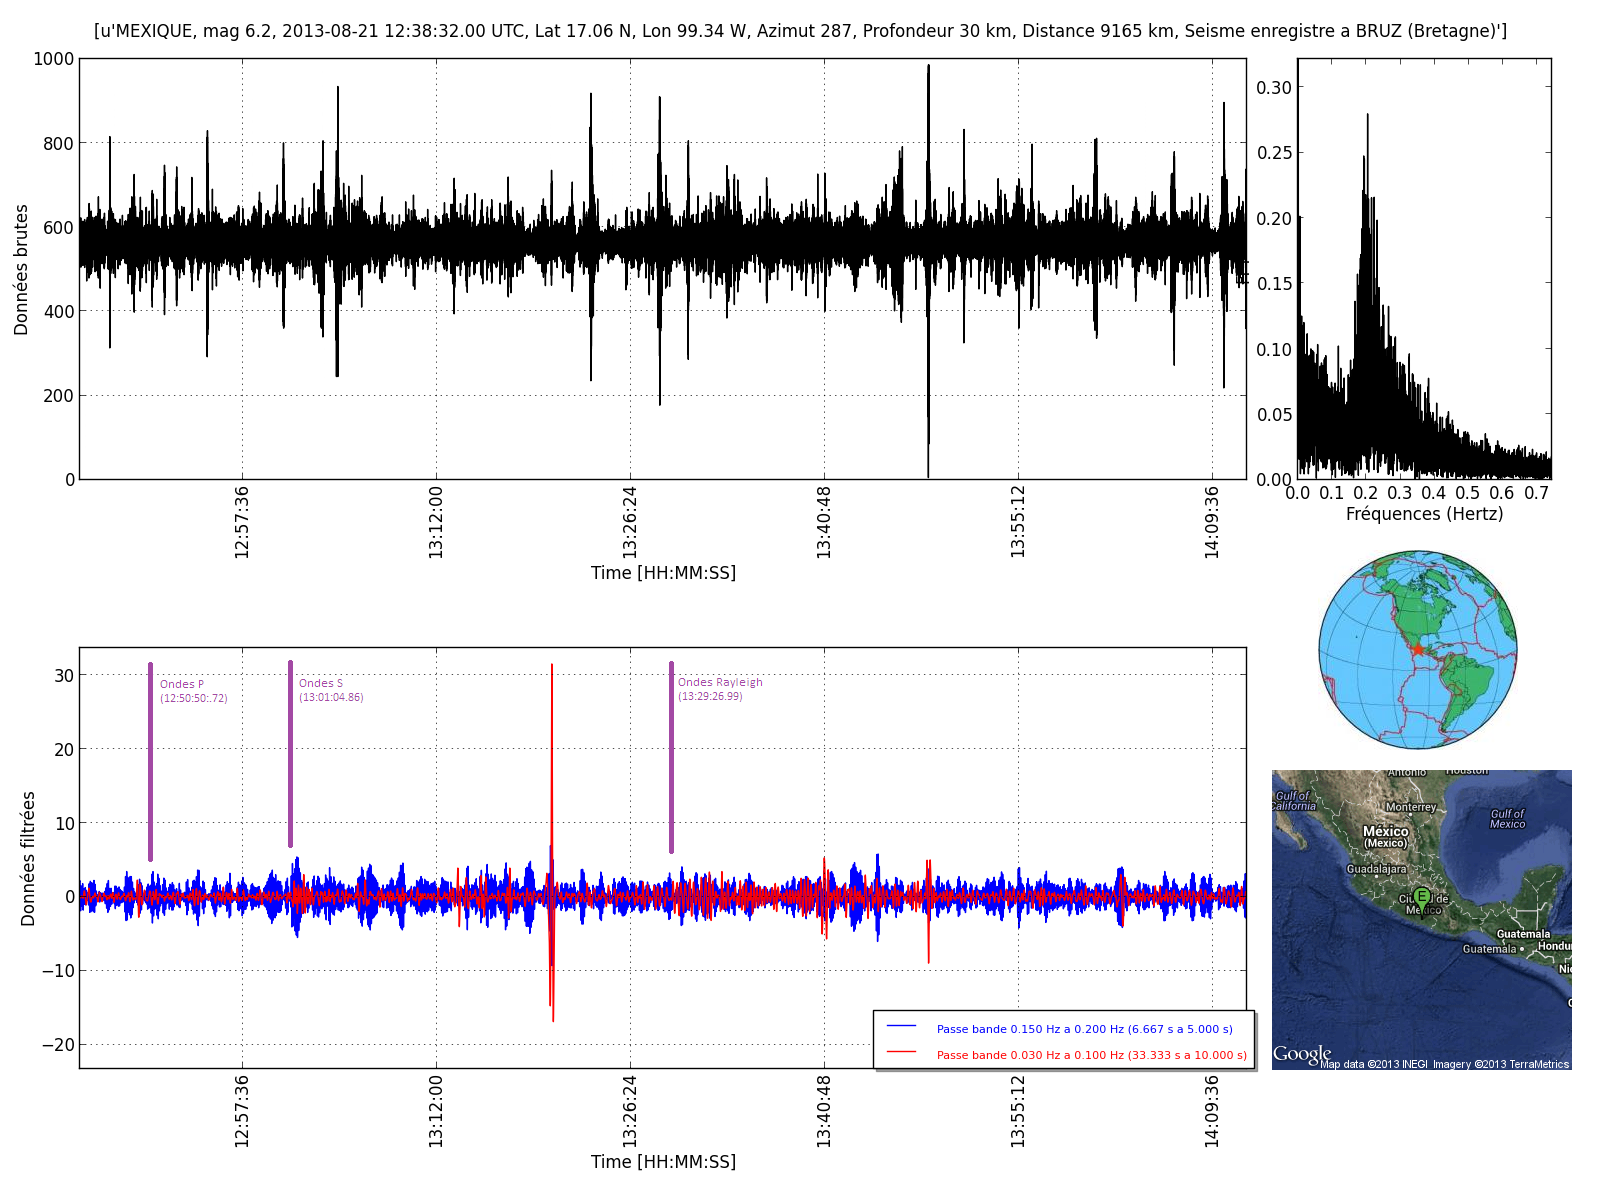Click the Données filtrées y-axis label
This screenshot has width=1600, height=1188.
pyautogui.click(x=28, y=858)
